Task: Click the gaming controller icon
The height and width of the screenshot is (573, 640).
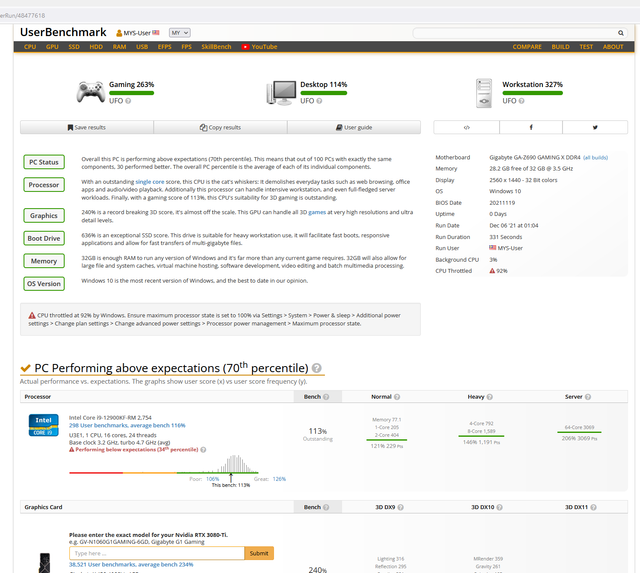Action: pyautogui.click(x=91, y=92)
